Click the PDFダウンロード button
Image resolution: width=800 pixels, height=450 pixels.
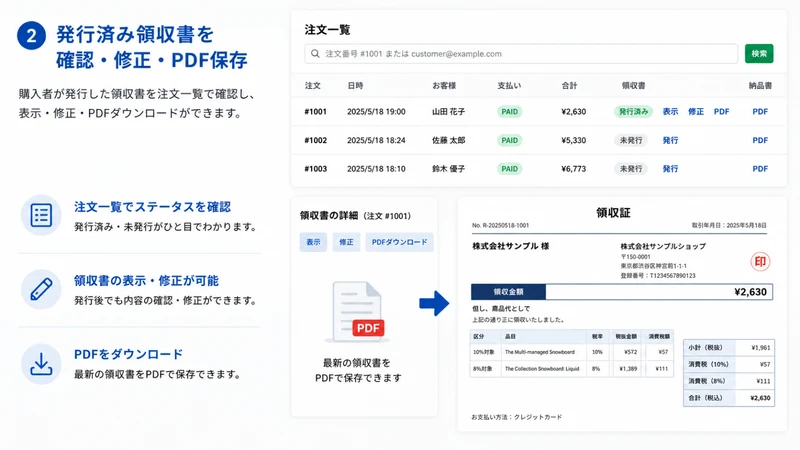pyautogui.click(x=399, y=242)
